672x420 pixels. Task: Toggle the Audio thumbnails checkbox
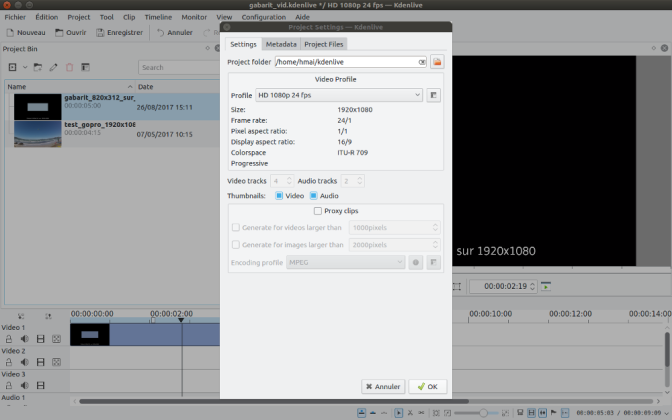pos(313,196)
